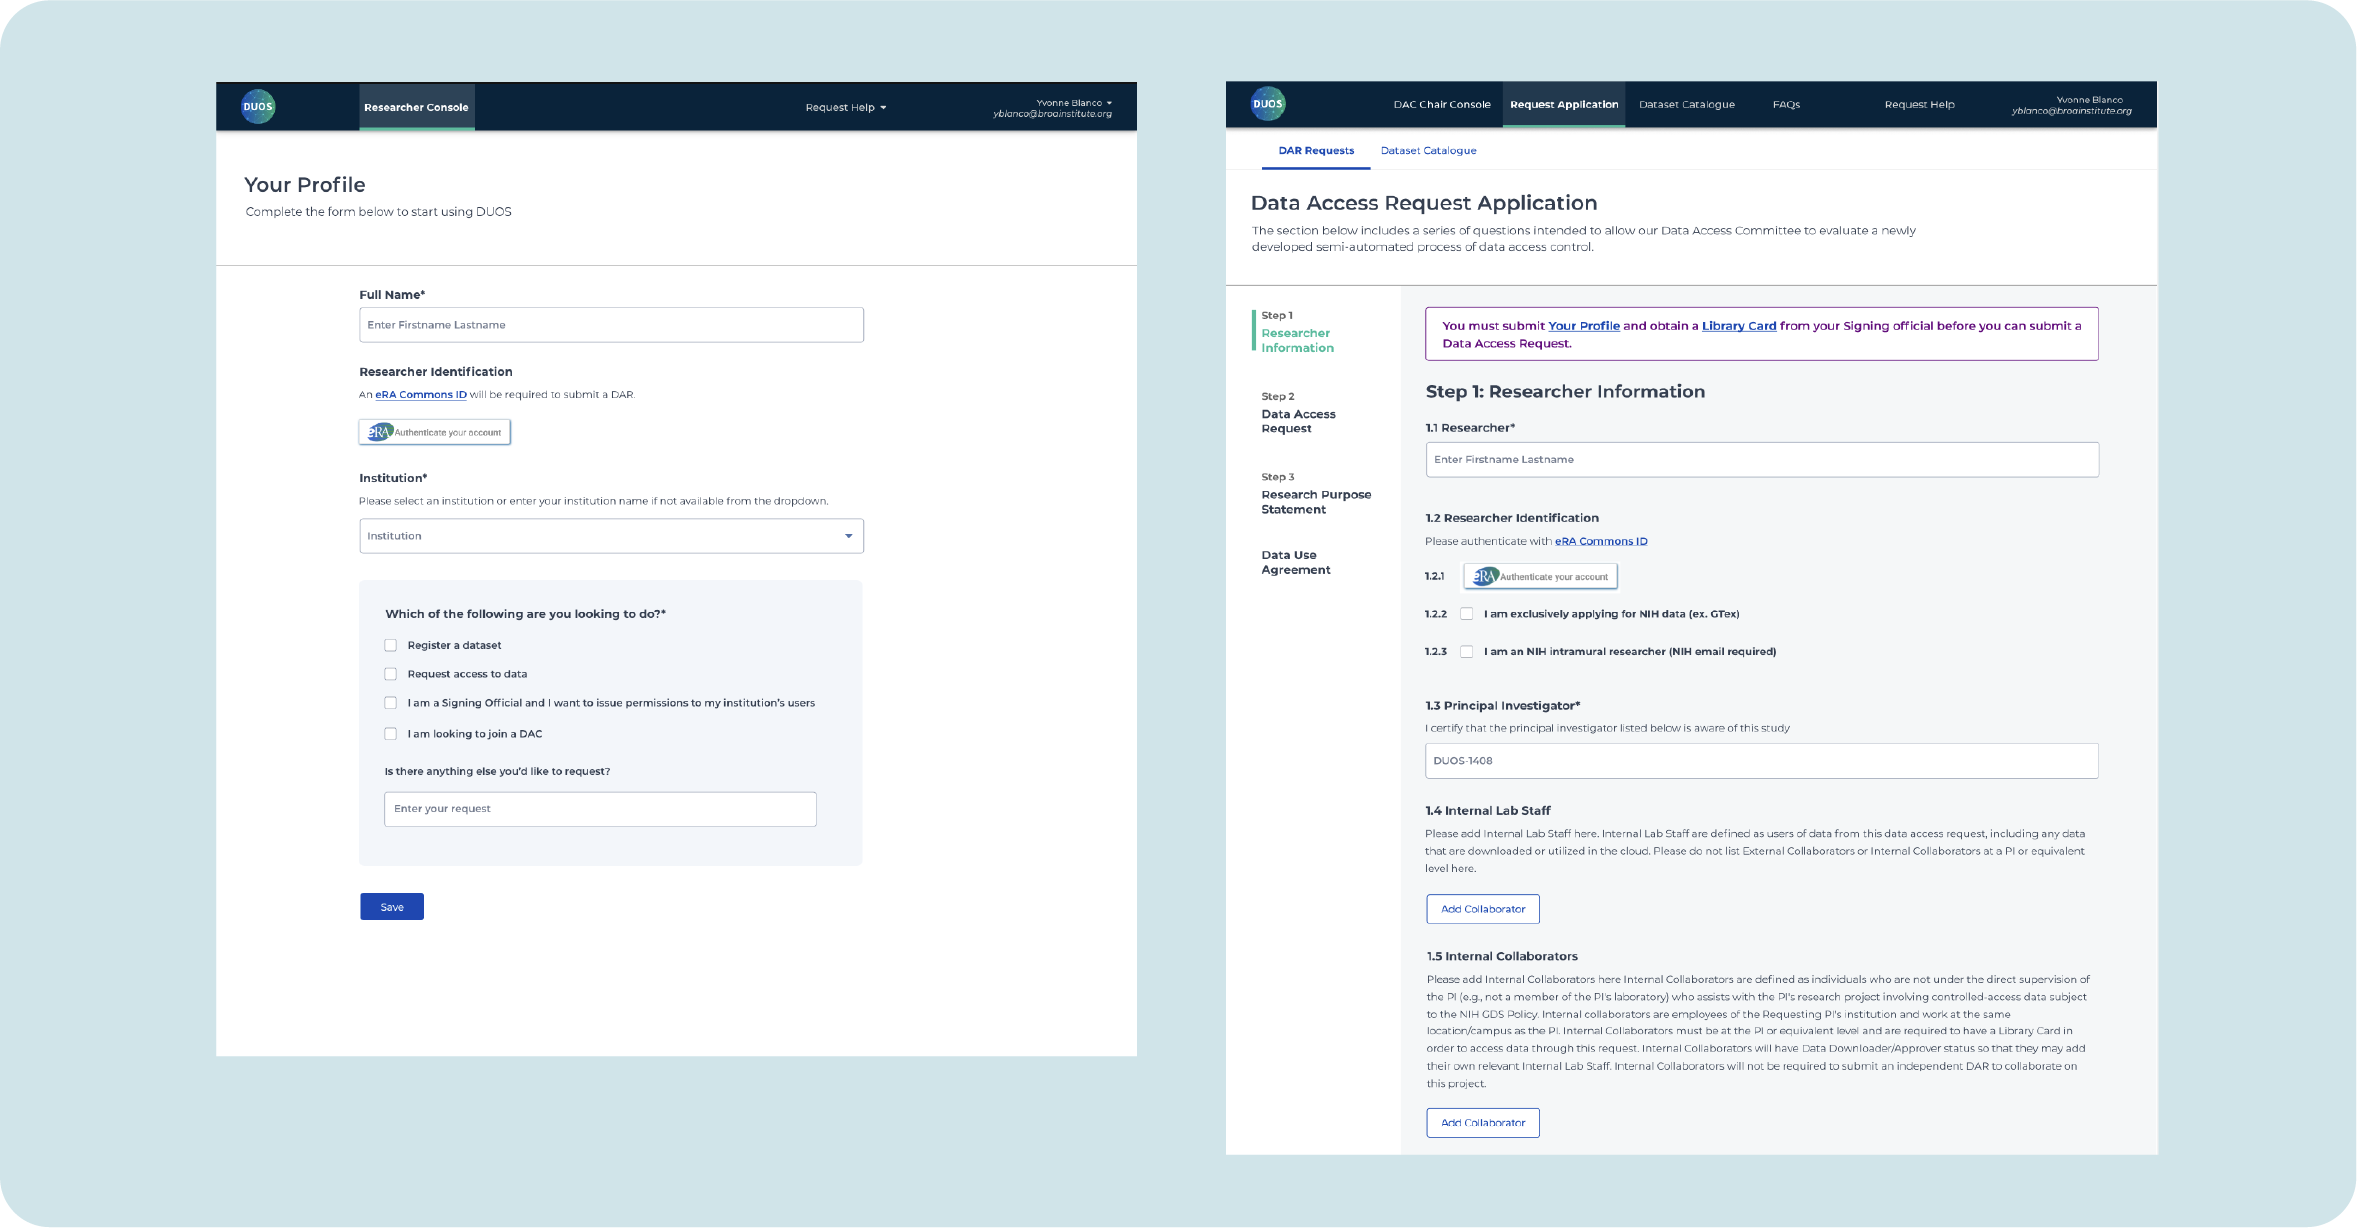2357x1228 pixels.
Task: Open FAQs in the top navigation
Action: tap(1786, 105)
